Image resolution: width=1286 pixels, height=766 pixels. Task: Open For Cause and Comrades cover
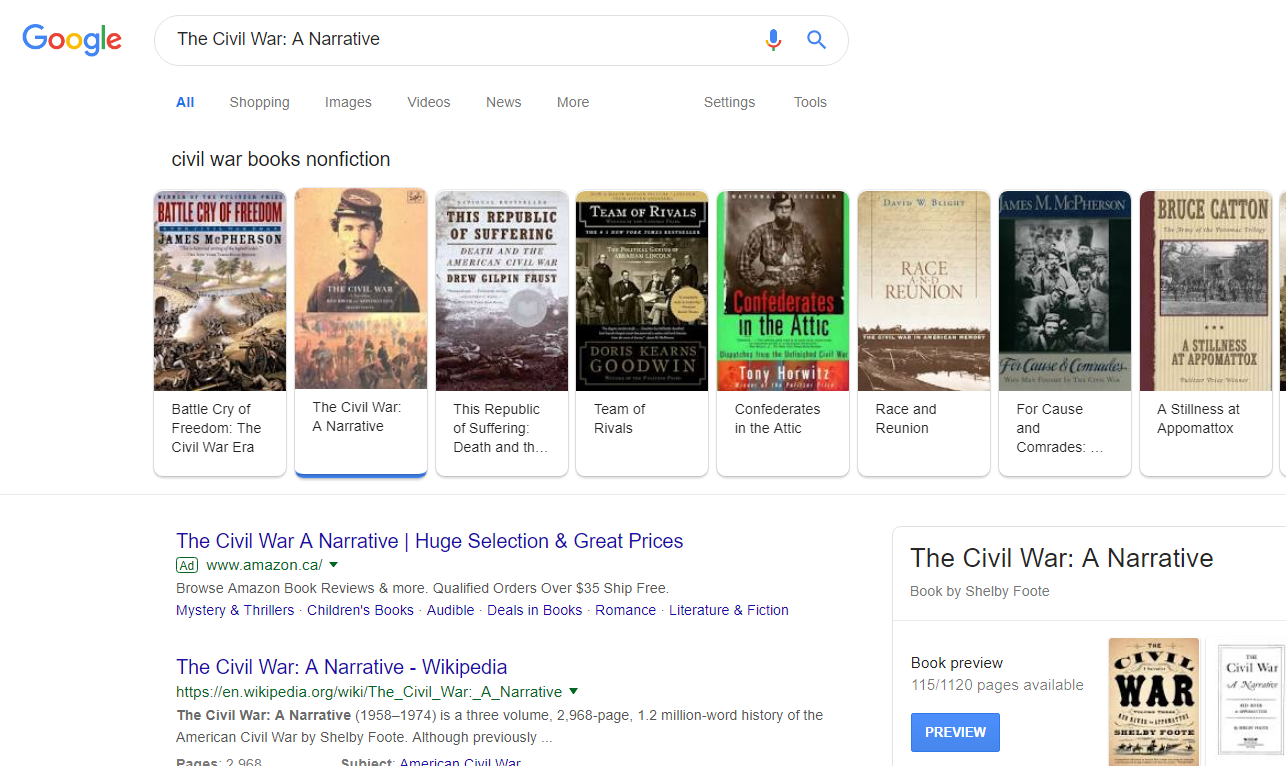click(1065, 290)
